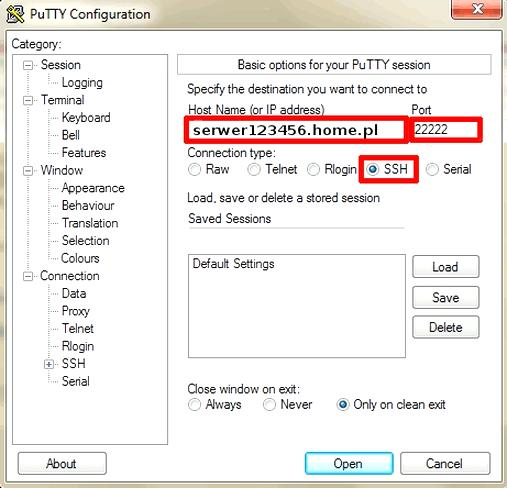Open the Features settings category
Viewport: 507px width, 488px height.
(x=84, y=153)
